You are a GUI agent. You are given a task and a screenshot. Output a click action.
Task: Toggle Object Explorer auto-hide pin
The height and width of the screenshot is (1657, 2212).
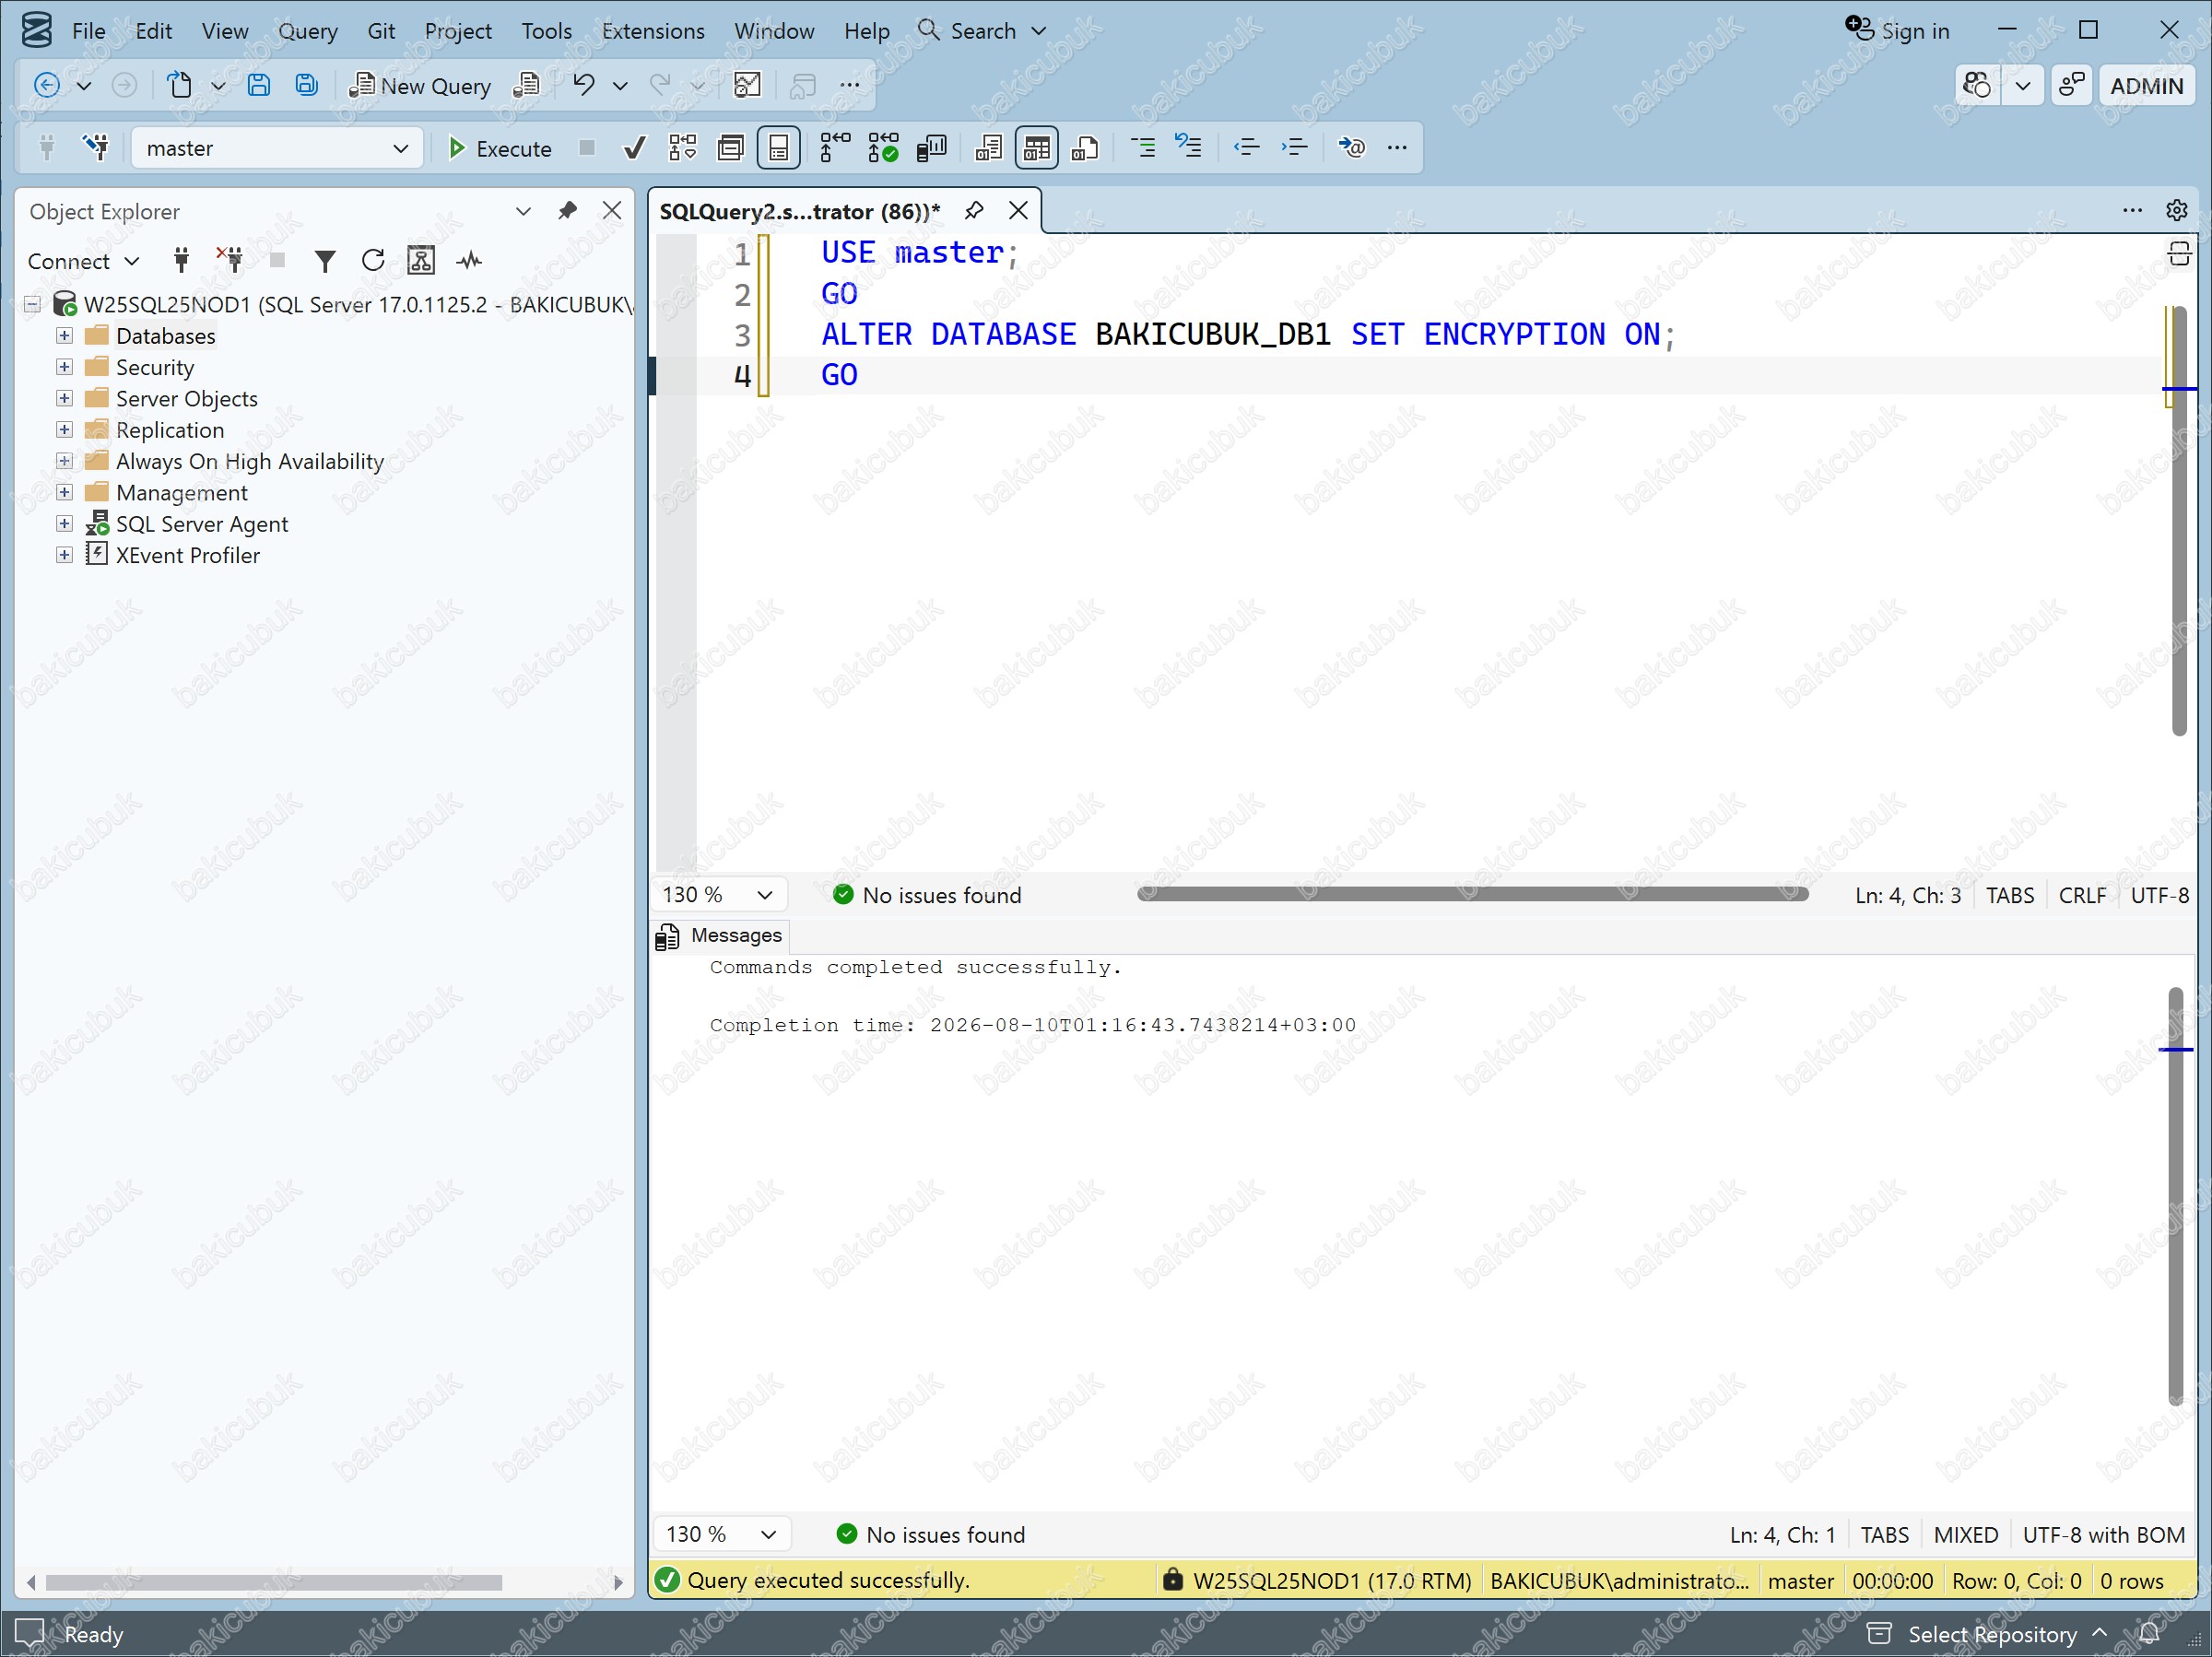[567, 211]
